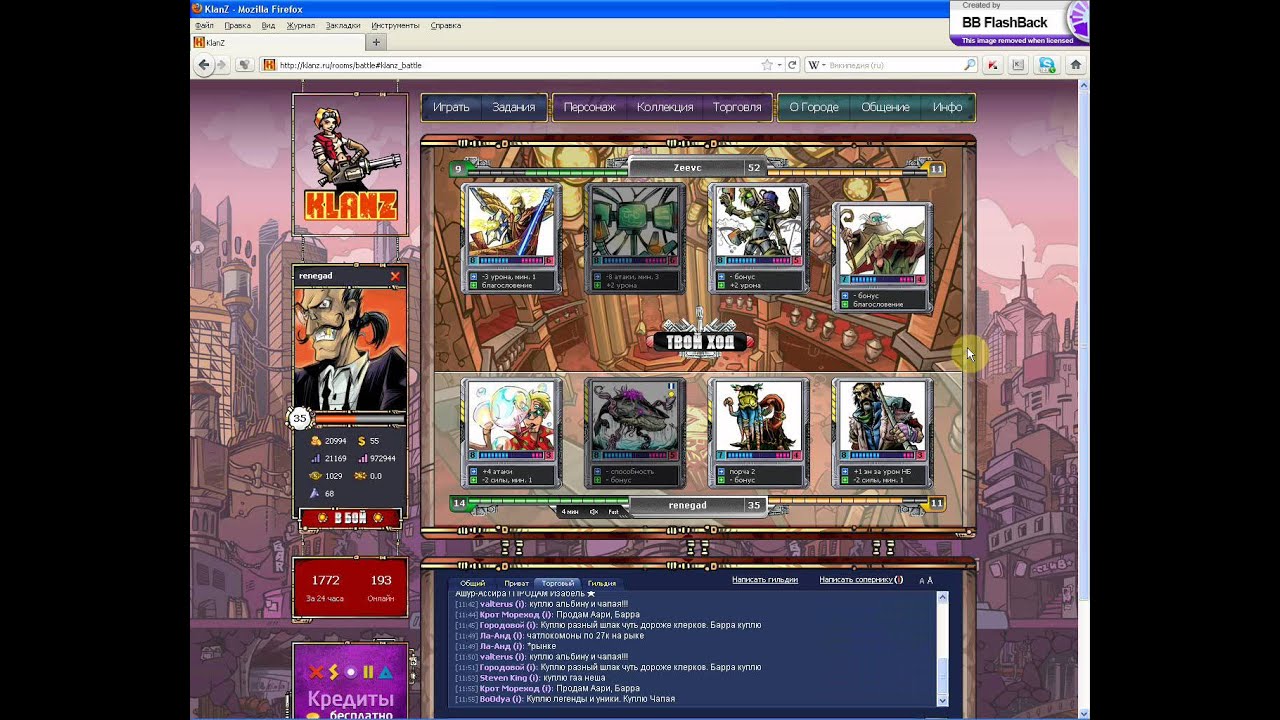
Task: Select the bearded swordsman card '+1 зн за урон НБ'
Action: [882, 431]
